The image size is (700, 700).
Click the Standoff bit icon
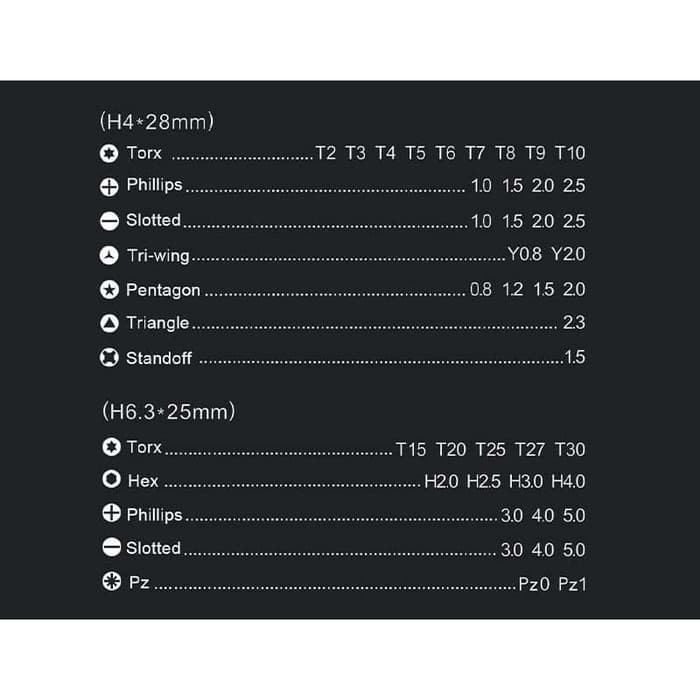(x=109, y=358)
